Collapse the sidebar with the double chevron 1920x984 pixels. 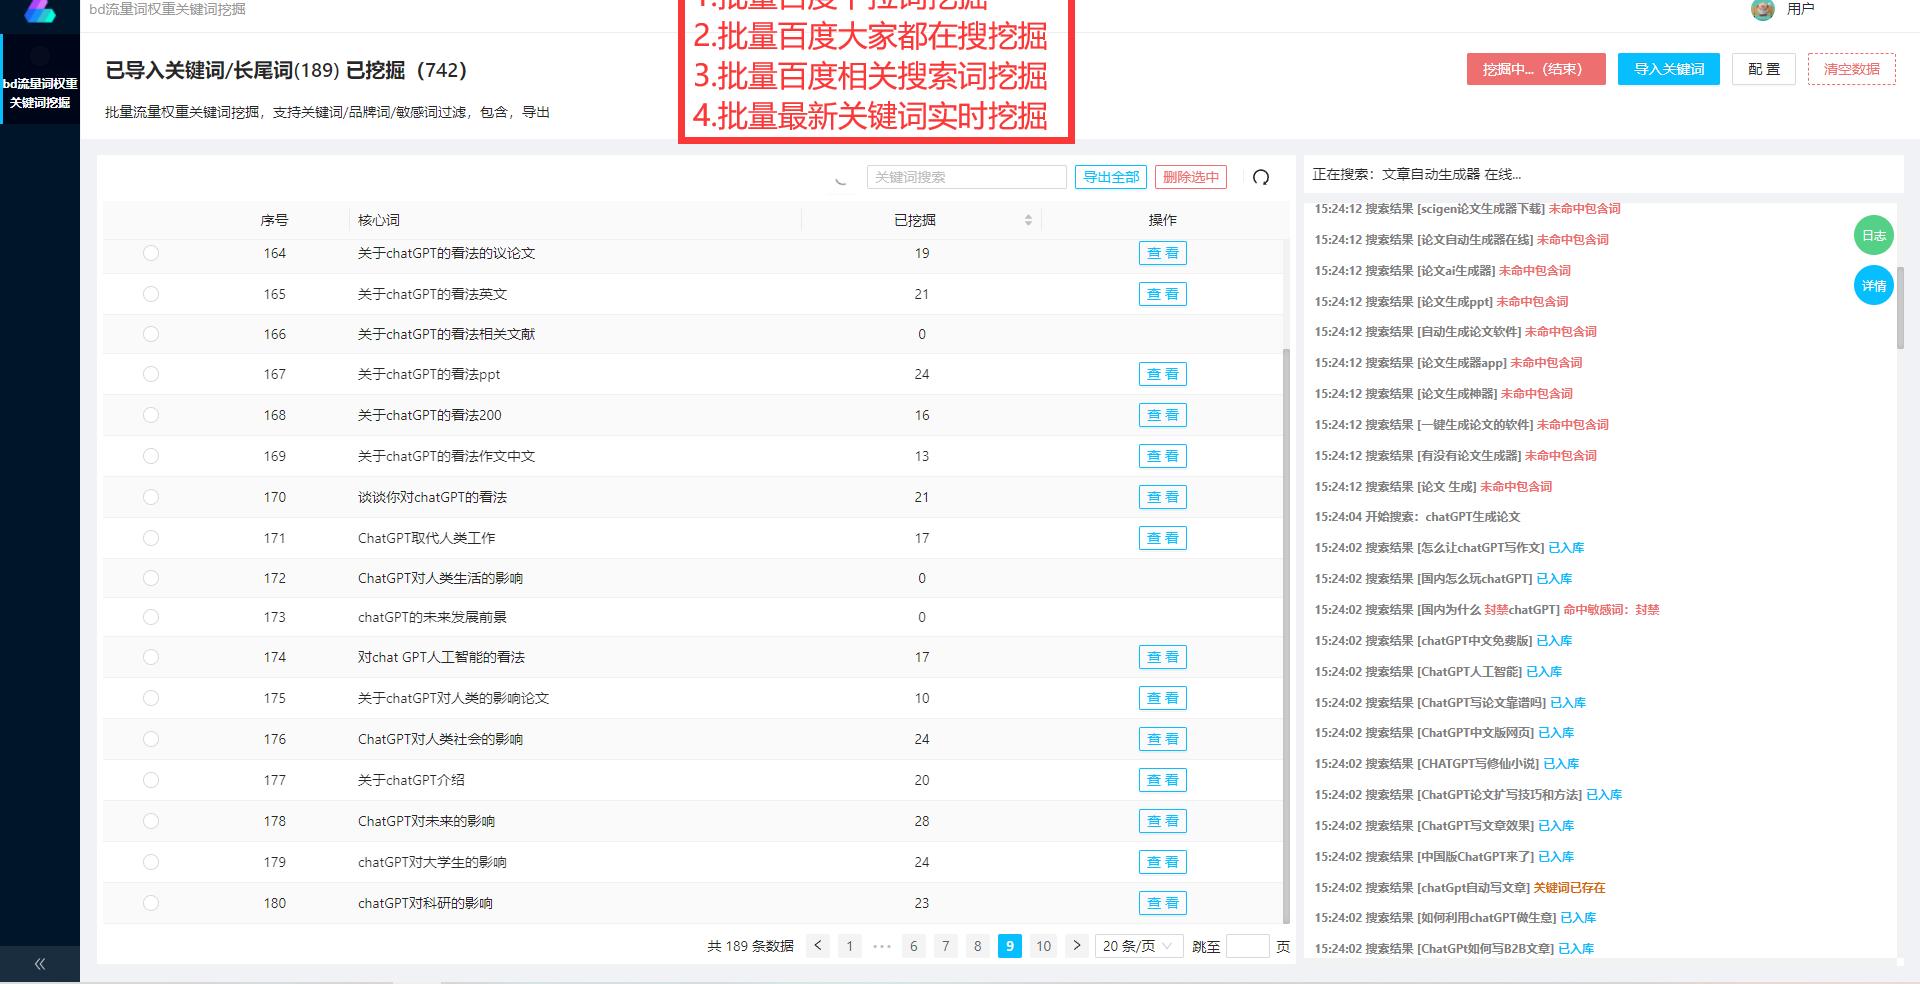[x=40, y=964]
